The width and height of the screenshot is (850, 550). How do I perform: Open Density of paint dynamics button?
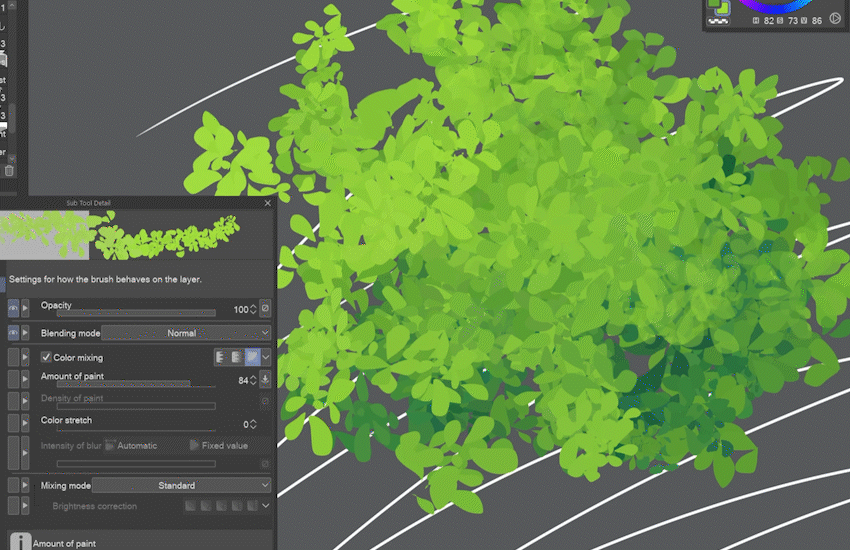[x=265, y=401]
